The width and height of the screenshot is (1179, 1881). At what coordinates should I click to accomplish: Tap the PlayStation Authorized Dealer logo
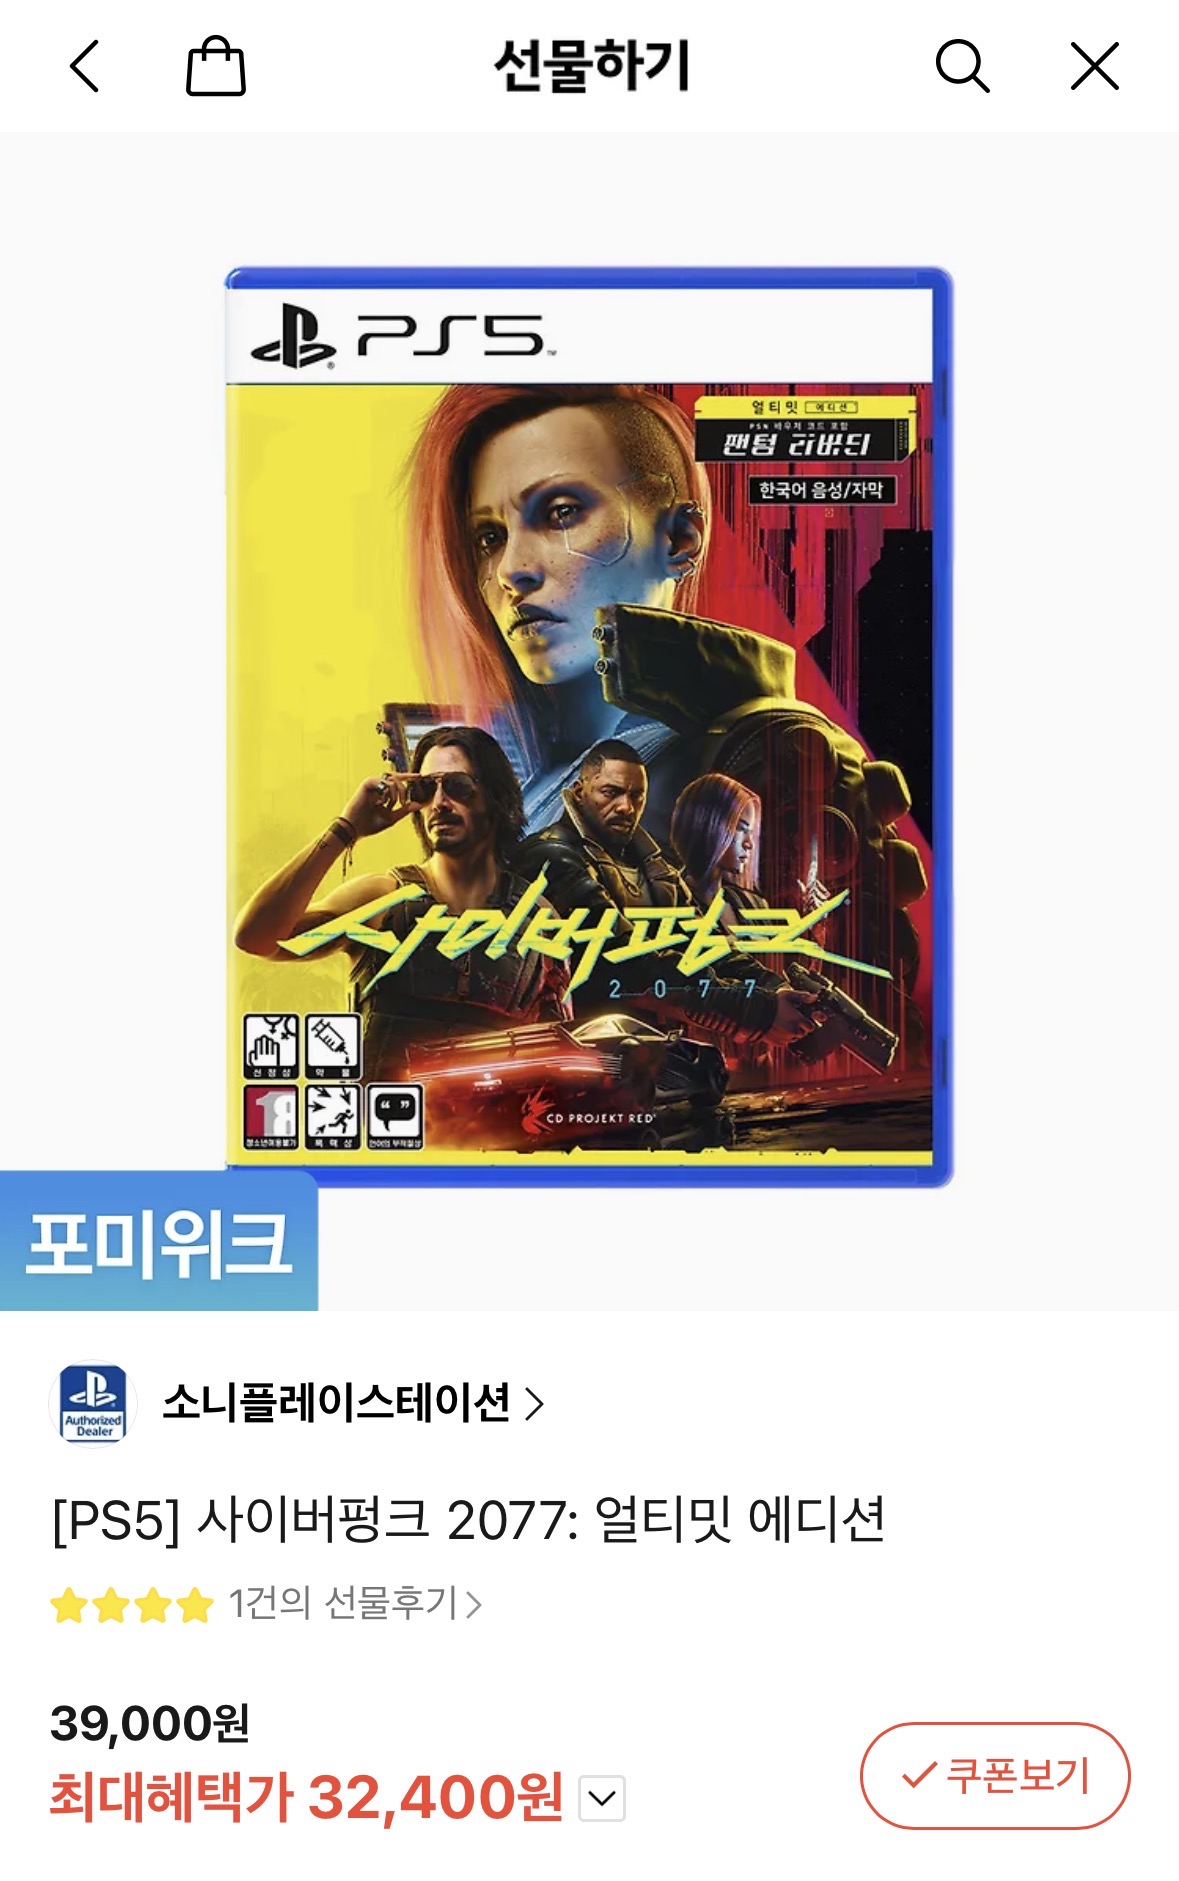(93, 1403)
